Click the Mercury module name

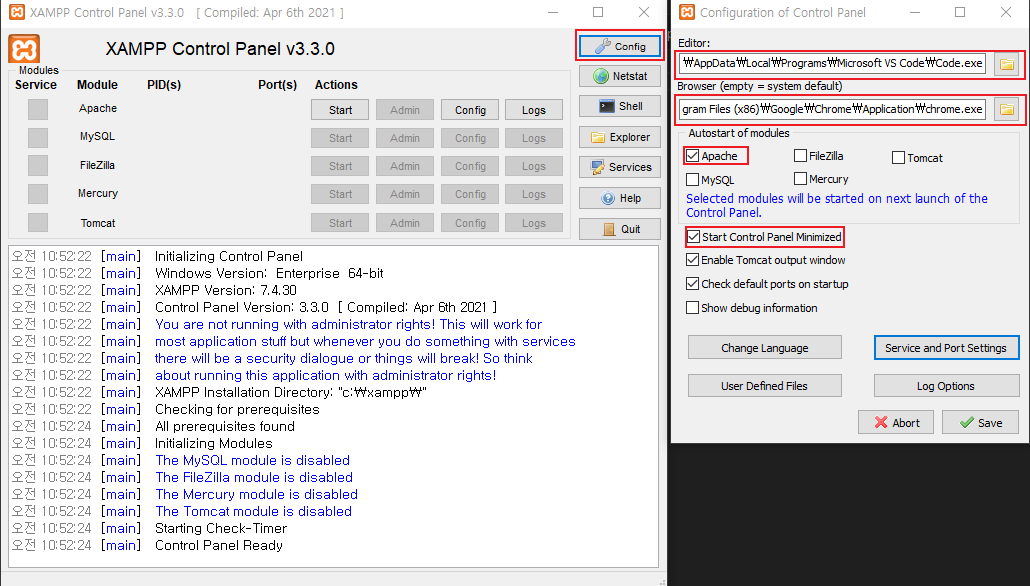(x=98, y=193)
